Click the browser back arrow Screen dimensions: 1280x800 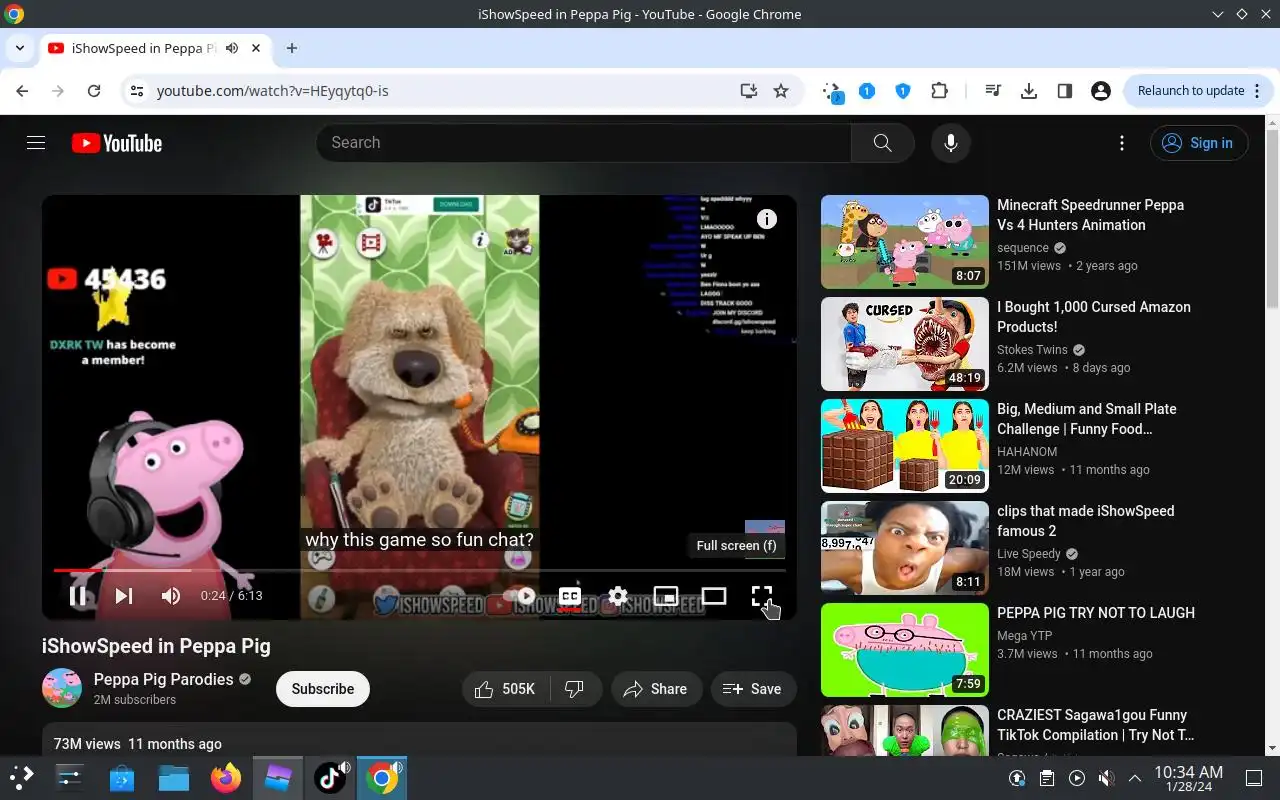(x=22, y=91)
